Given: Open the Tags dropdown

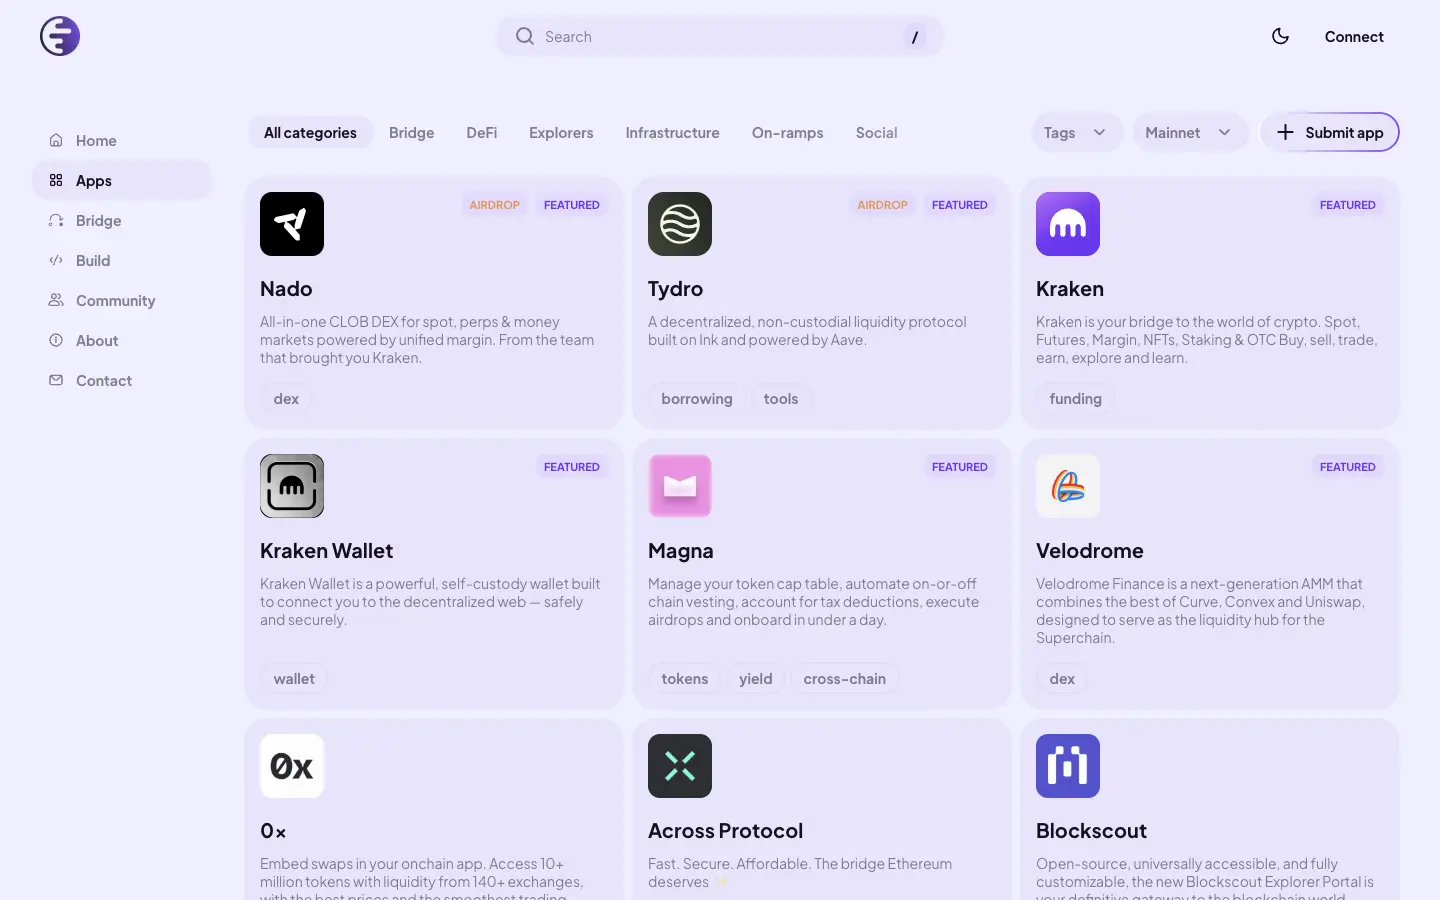Looking at the screenshot, I should pyautogui.click(x=1077, y=132).
